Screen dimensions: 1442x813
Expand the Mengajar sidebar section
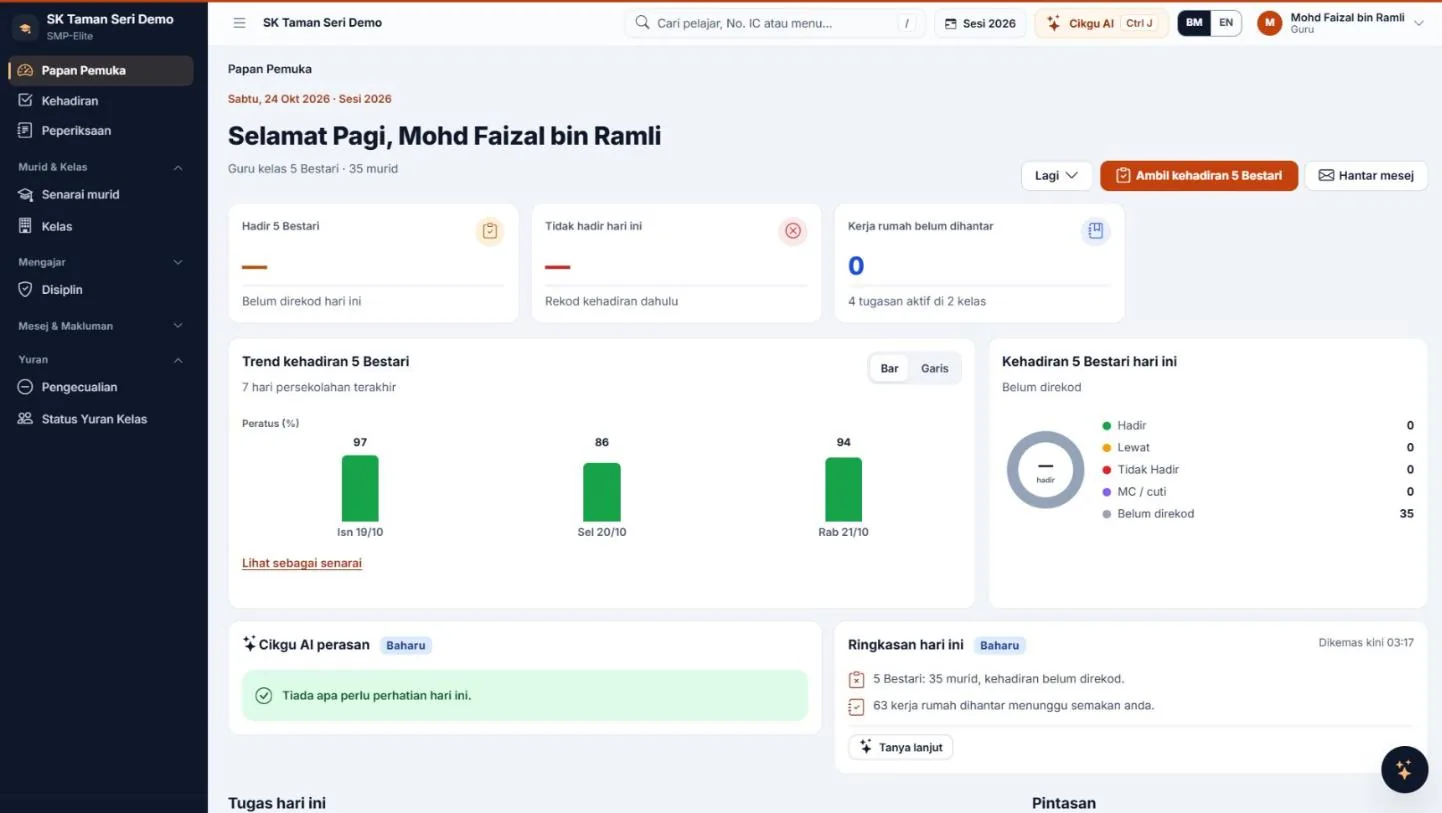pyautogui.click(x=100, y=262)
